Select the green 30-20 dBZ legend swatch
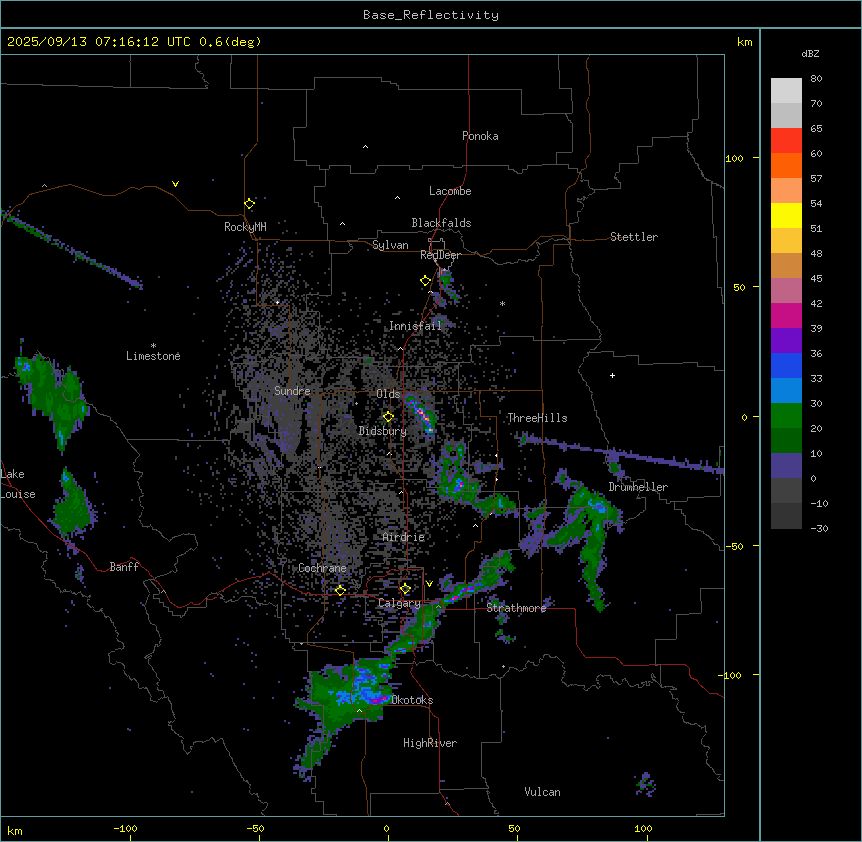The width and height of the screenshot is (862, 842). click(786, 416)
